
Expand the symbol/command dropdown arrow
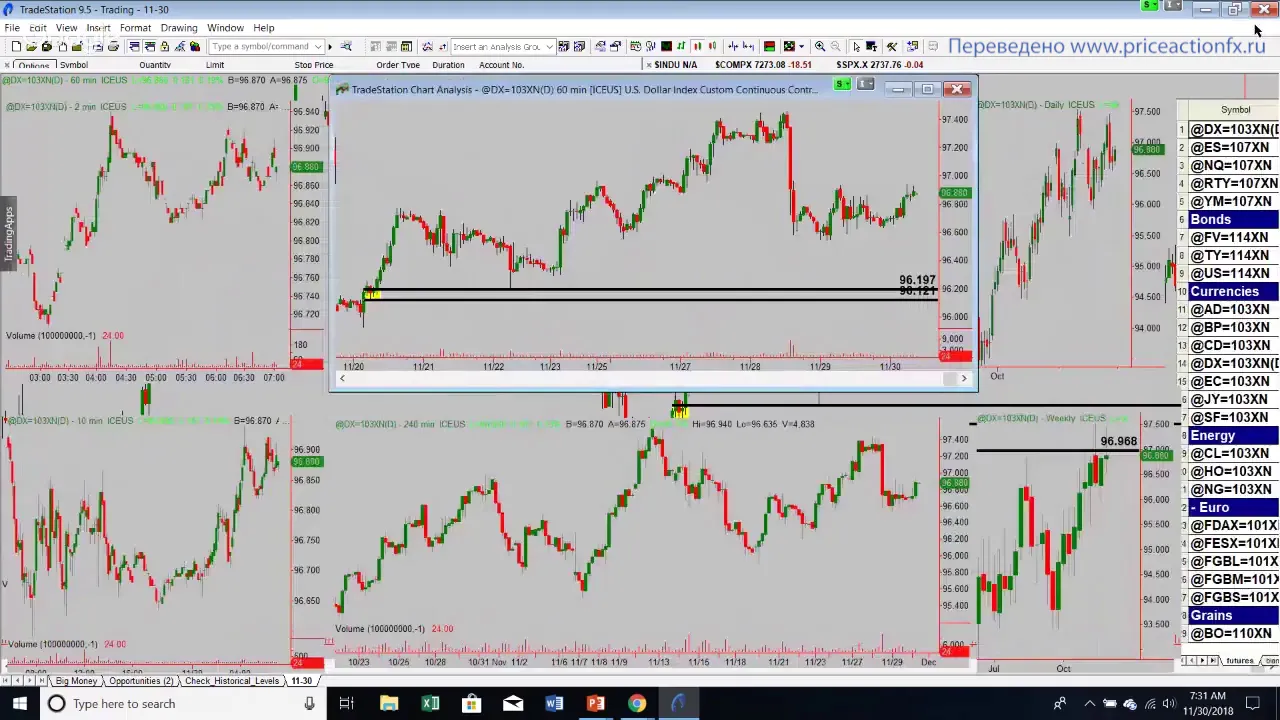(x=318, y=47)
